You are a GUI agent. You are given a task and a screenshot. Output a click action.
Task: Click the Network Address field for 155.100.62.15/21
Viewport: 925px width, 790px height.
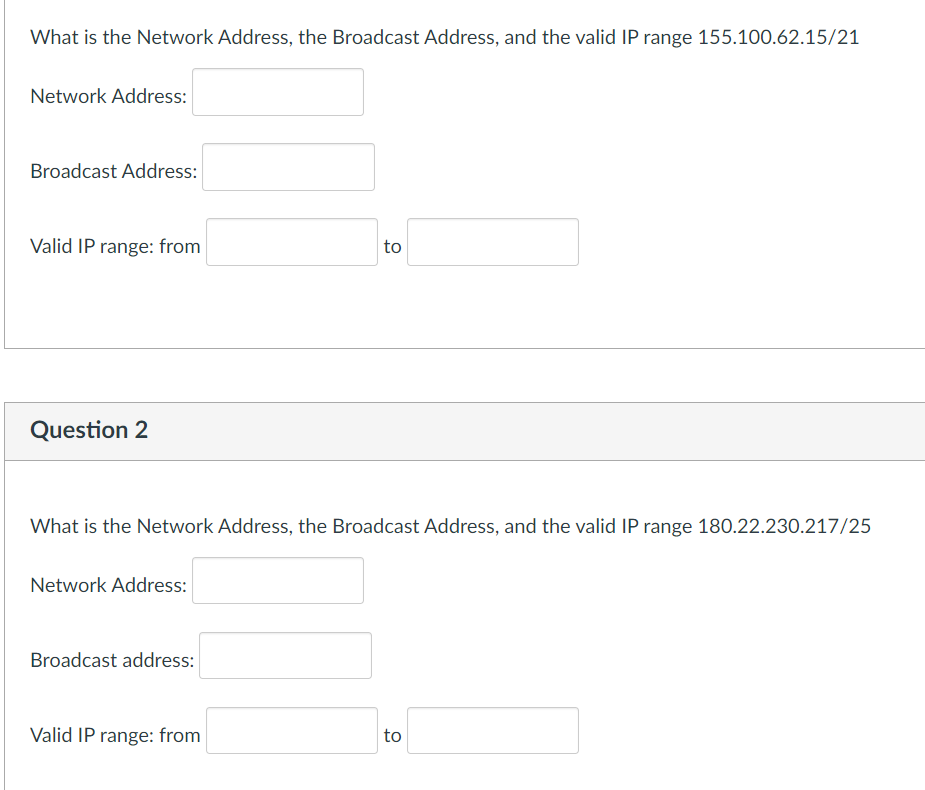pyautogui.click(x=278, y=92)
